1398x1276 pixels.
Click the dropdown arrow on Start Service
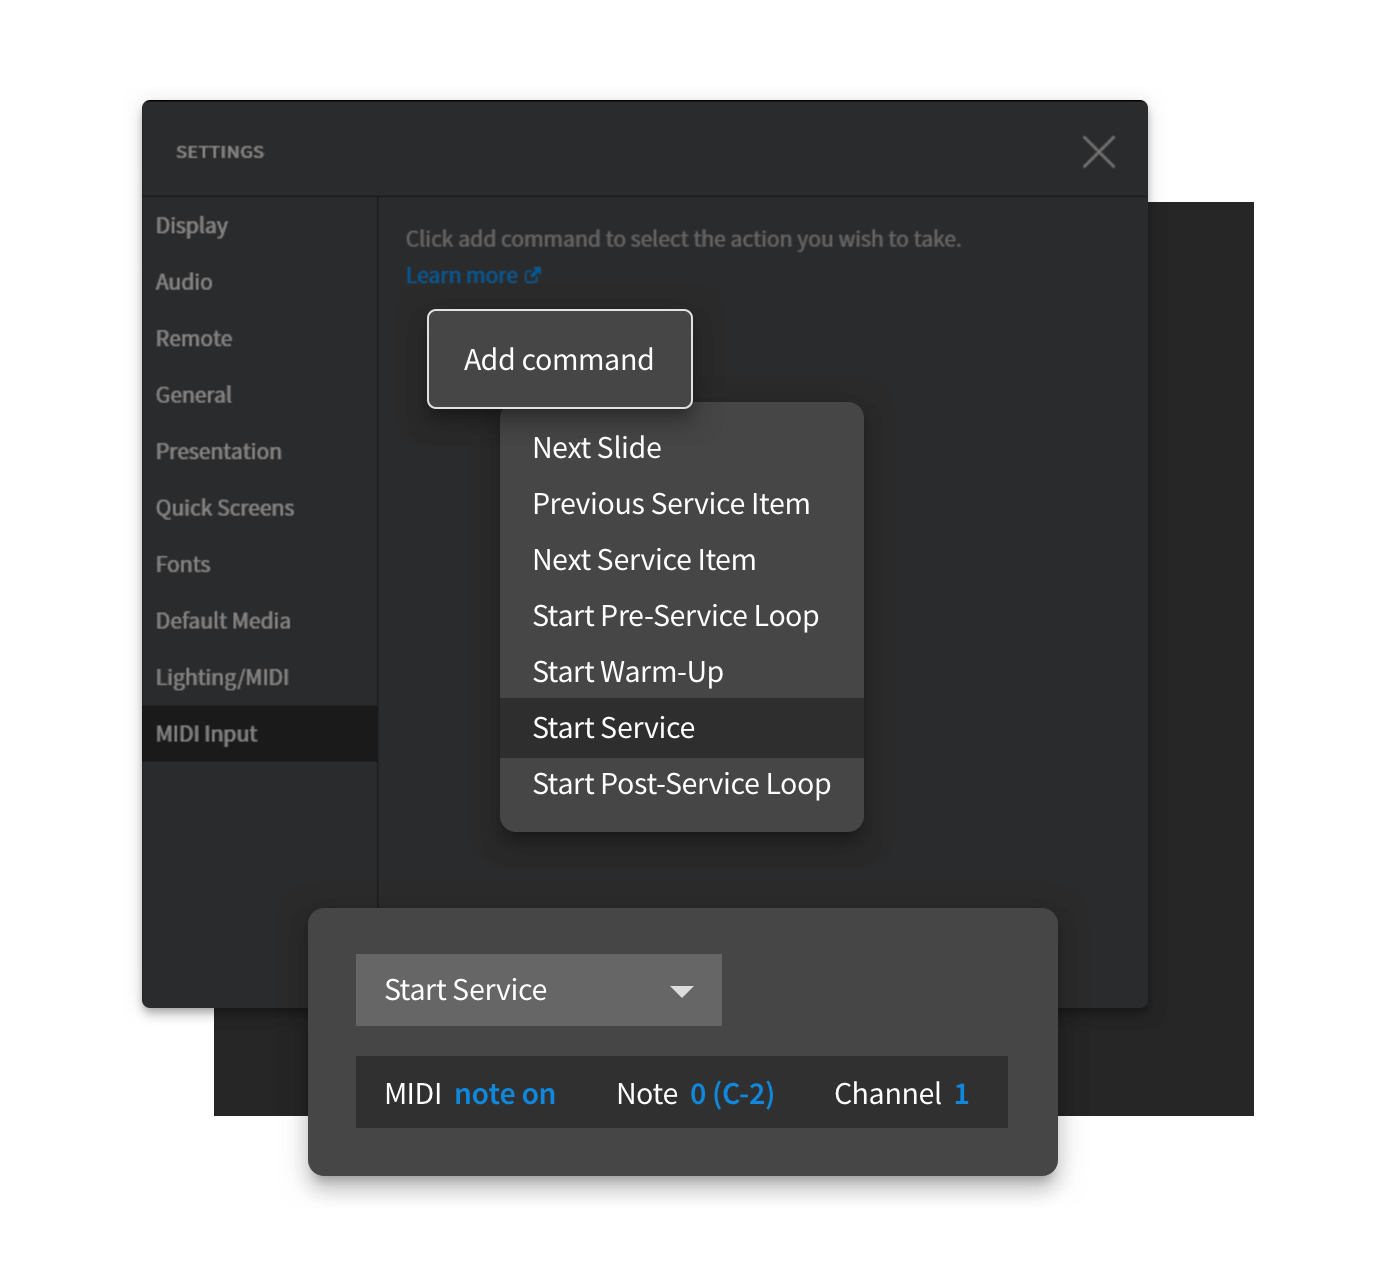click(682, 991)
